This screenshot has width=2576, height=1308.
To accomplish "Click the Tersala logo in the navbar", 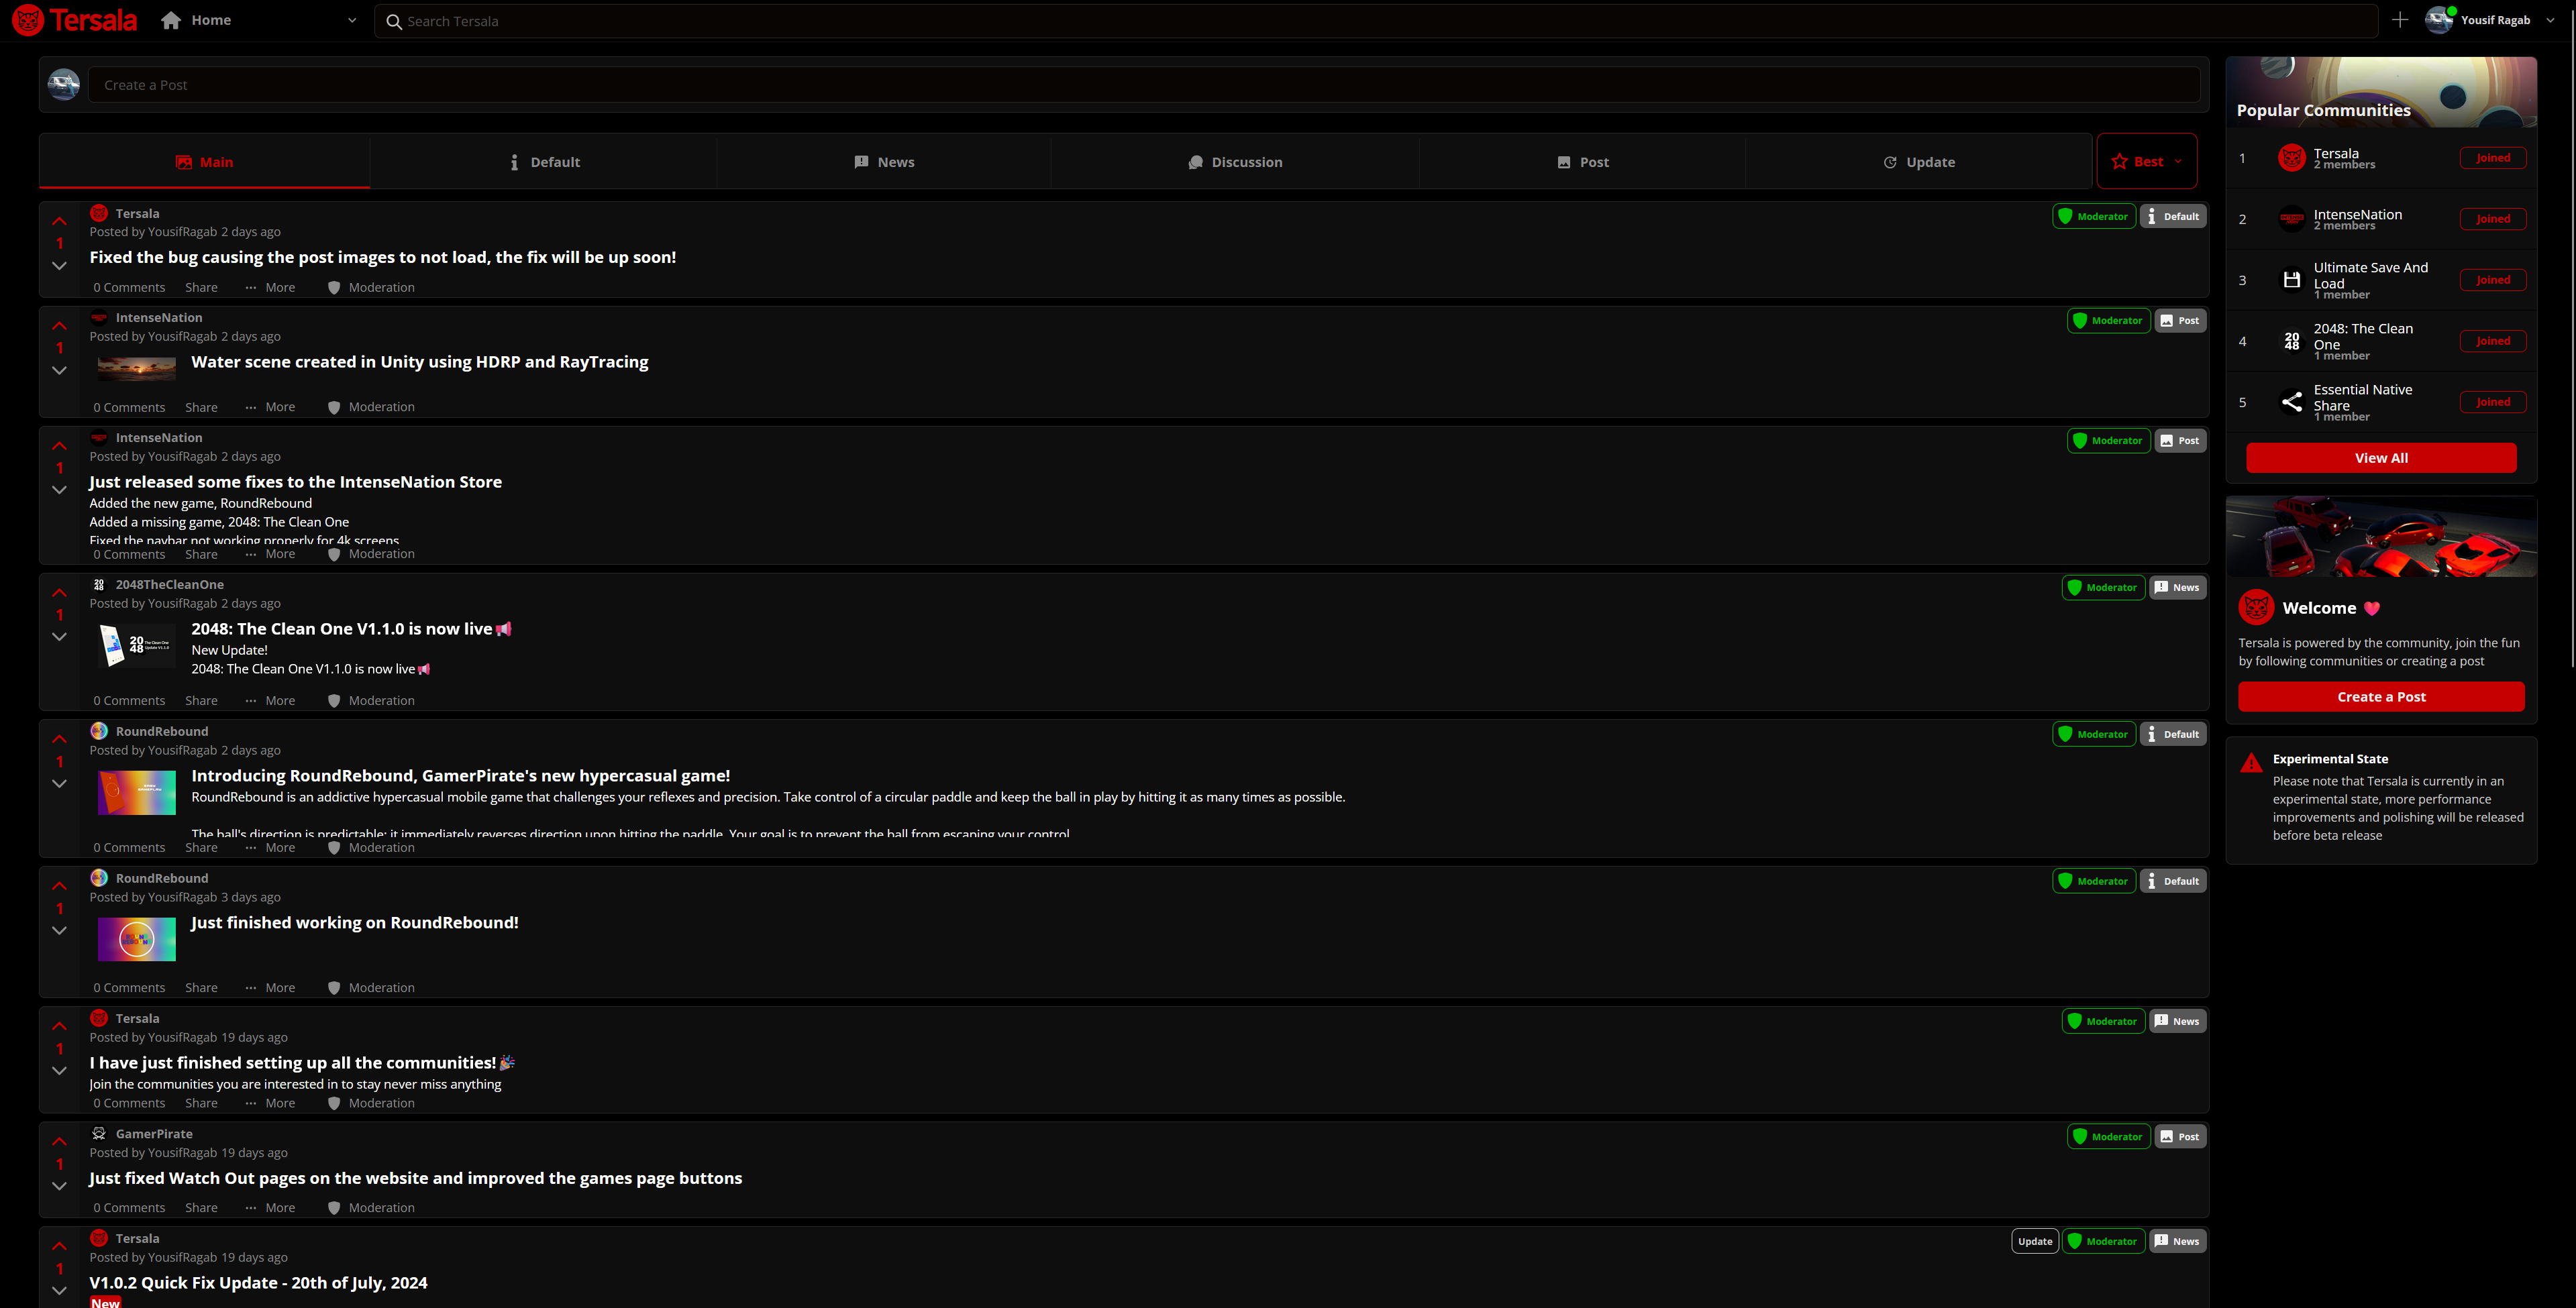I will tap(74, 20).
